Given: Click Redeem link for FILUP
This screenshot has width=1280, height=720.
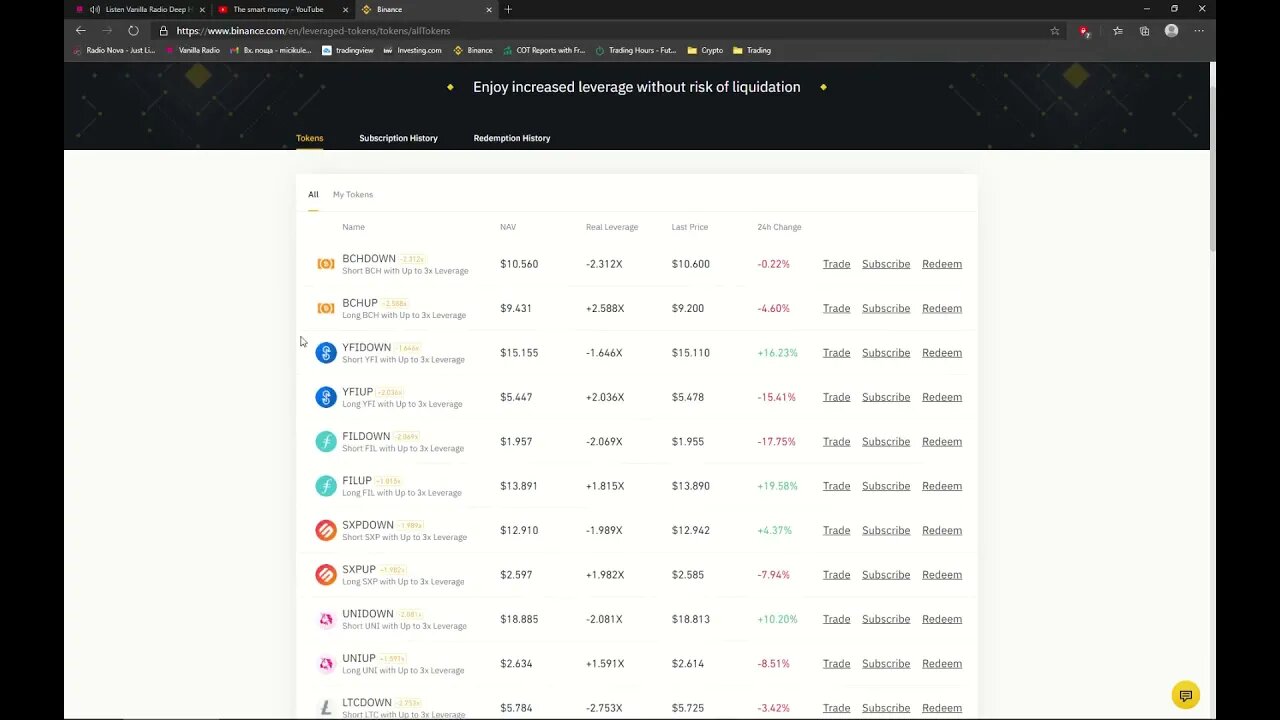Looking at the screenshot, I should click(x=942, y=486).
